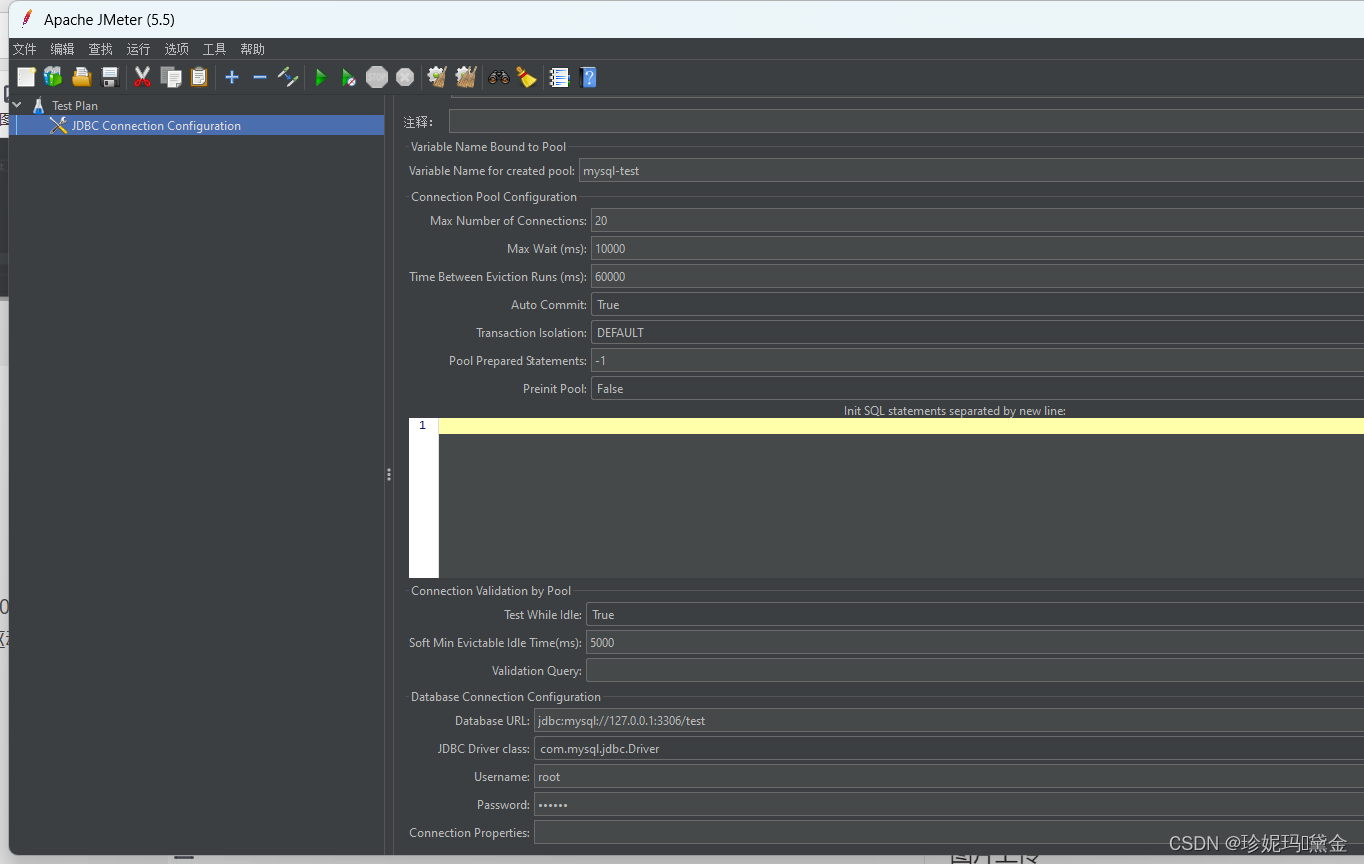The height and width of the screenshot is (864, 1364).
Task: Click the Init SQL statements editor line
Action: click(x=901, y=426)
